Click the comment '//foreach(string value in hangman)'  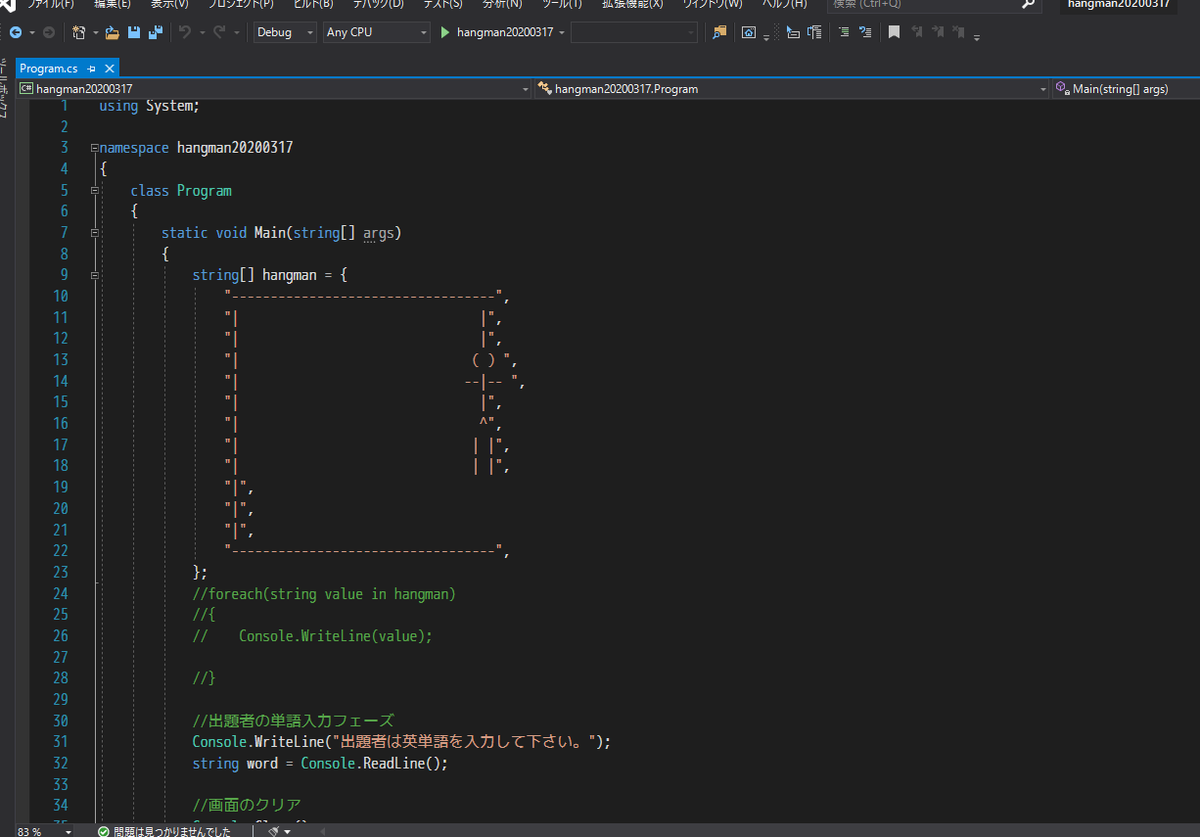coord(324,594)
